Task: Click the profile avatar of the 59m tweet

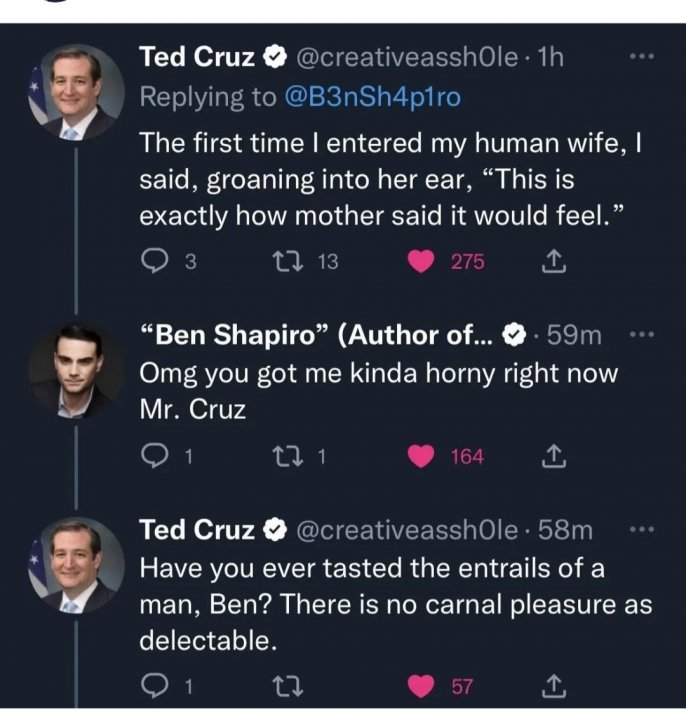Action: coord(75,372)
